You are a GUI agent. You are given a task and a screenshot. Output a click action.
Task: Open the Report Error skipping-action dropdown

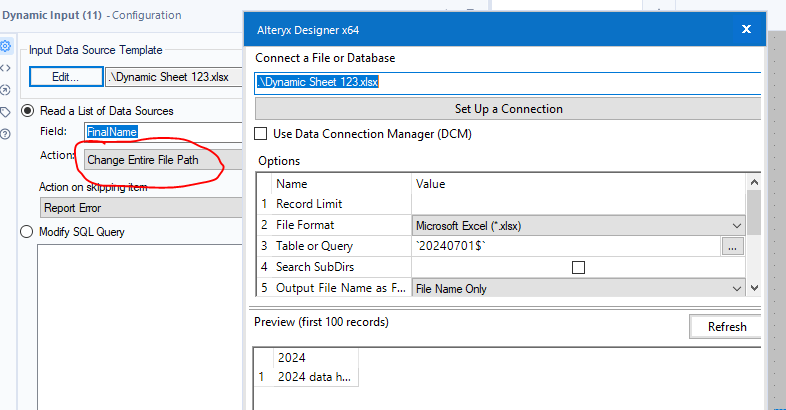tap(141, 208)
